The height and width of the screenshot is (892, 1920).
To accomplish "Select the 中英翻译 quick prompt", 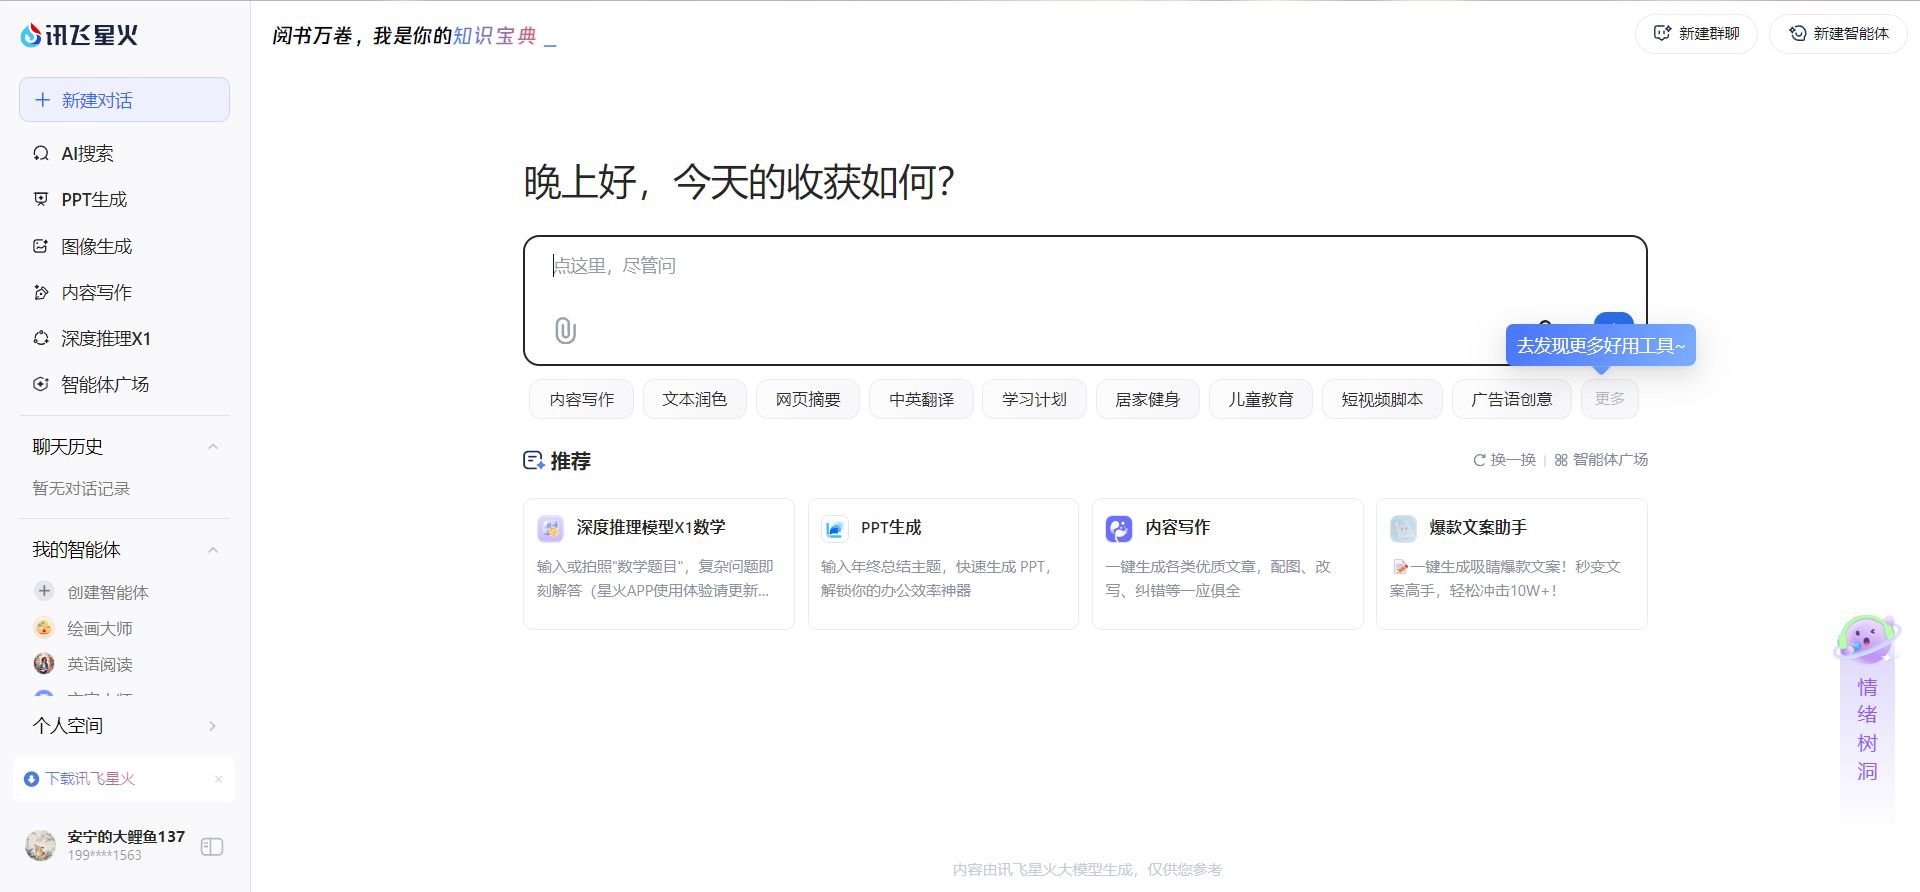I will click(x=921, y=400).
